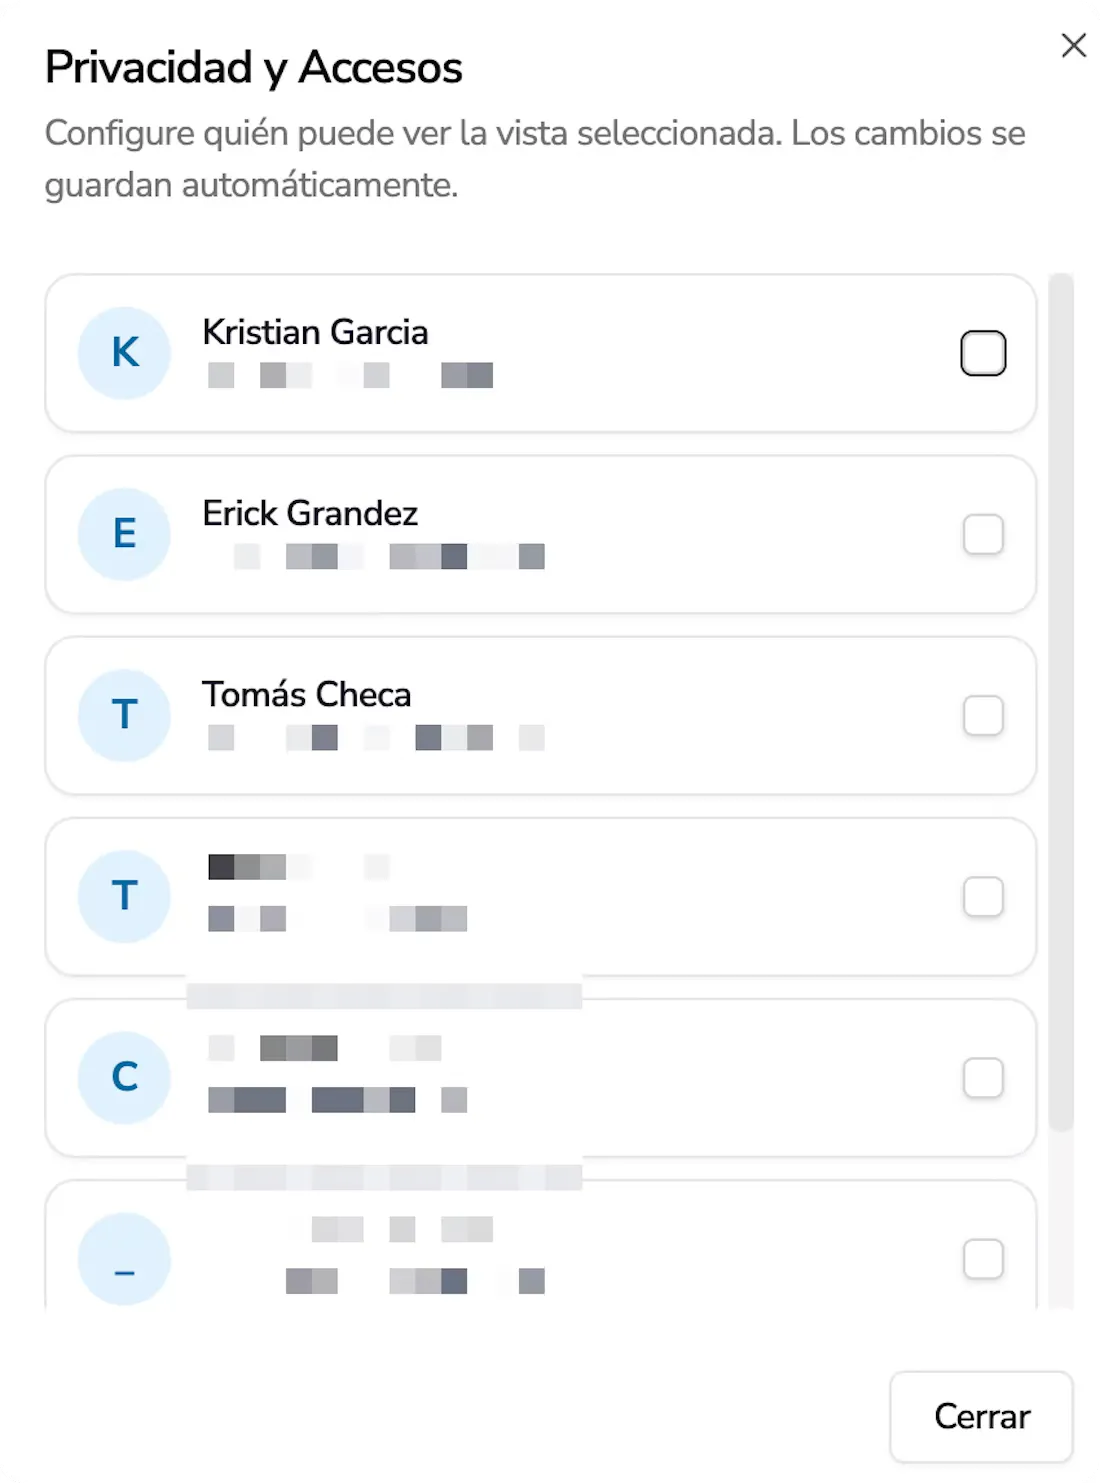Close the dialog with the X icon

pyautogui.click(x=1073, y=46)
